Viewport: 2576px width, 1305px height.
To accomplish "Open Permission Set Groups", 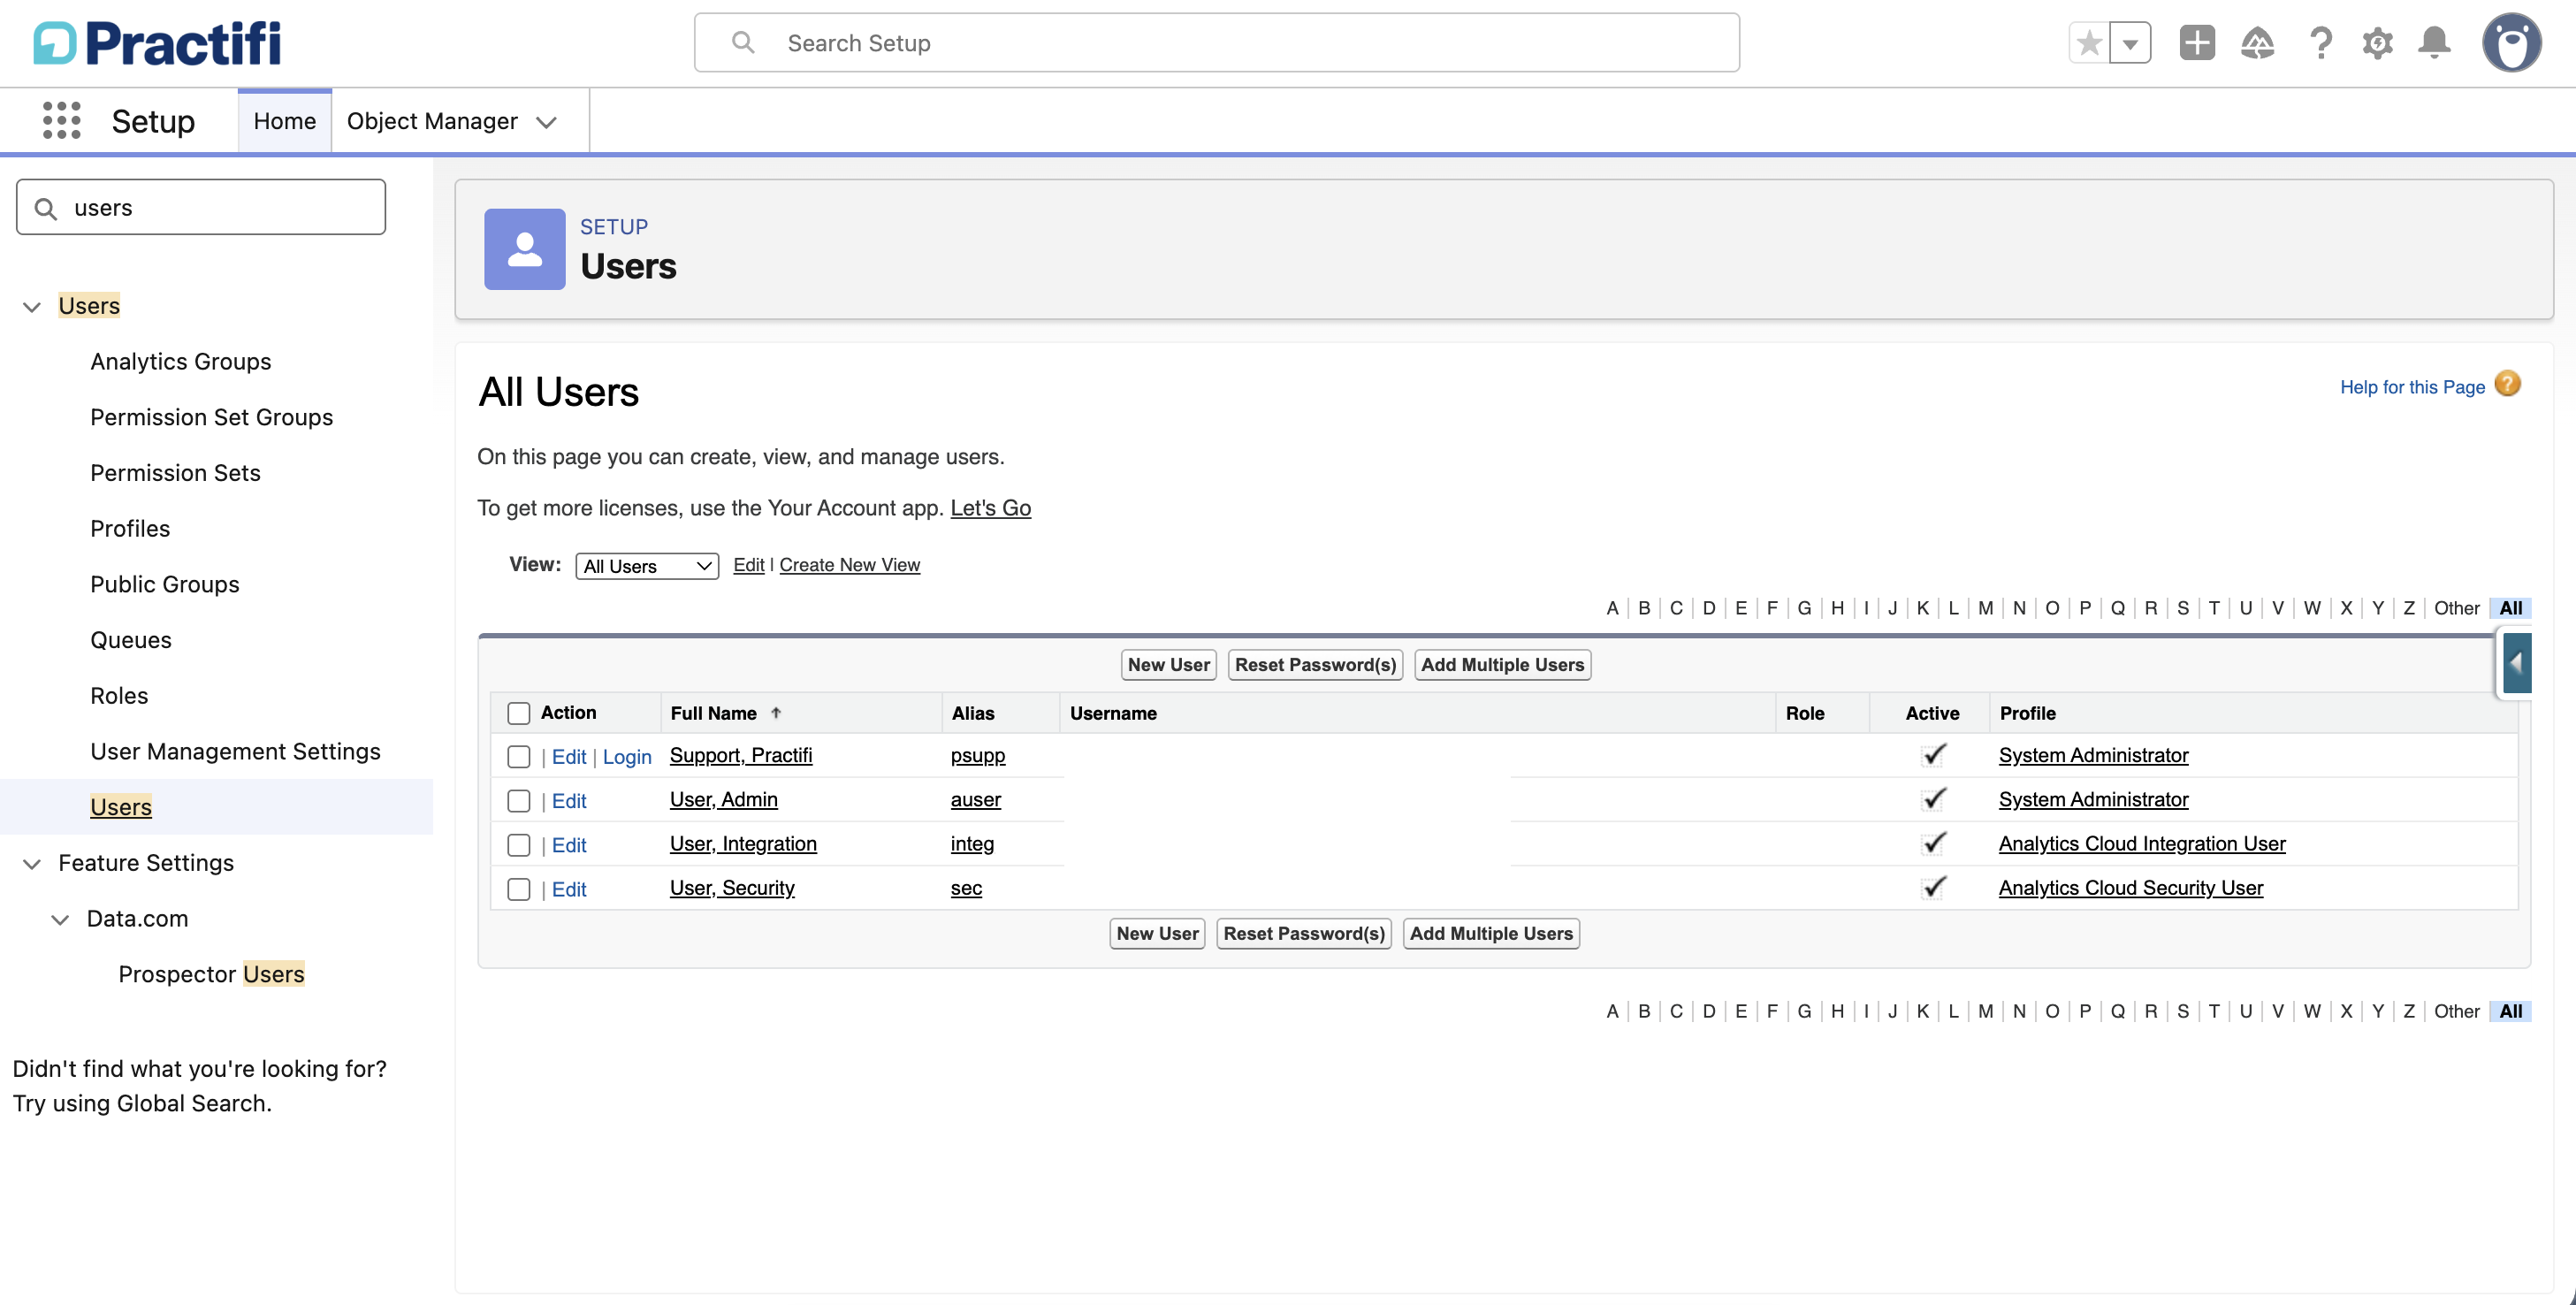I will pyautogui.click(x=211, y=417).
